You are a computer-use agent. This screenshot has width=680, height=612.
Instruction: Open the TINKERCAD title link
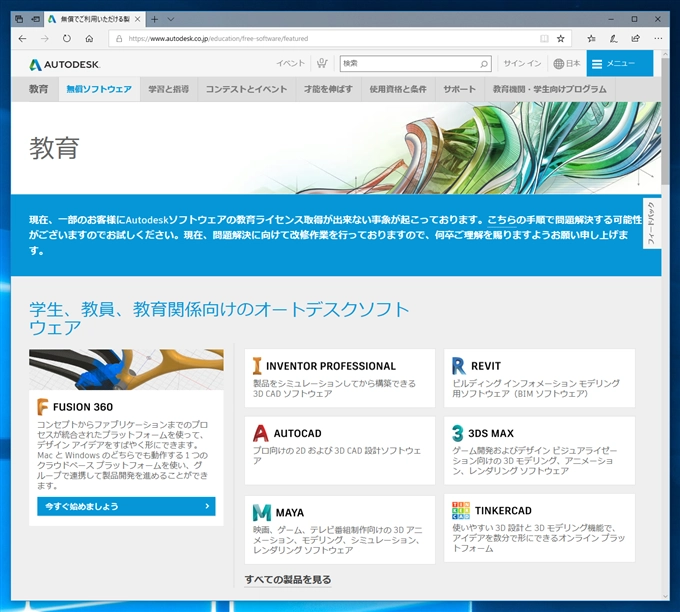pos(503,511)
